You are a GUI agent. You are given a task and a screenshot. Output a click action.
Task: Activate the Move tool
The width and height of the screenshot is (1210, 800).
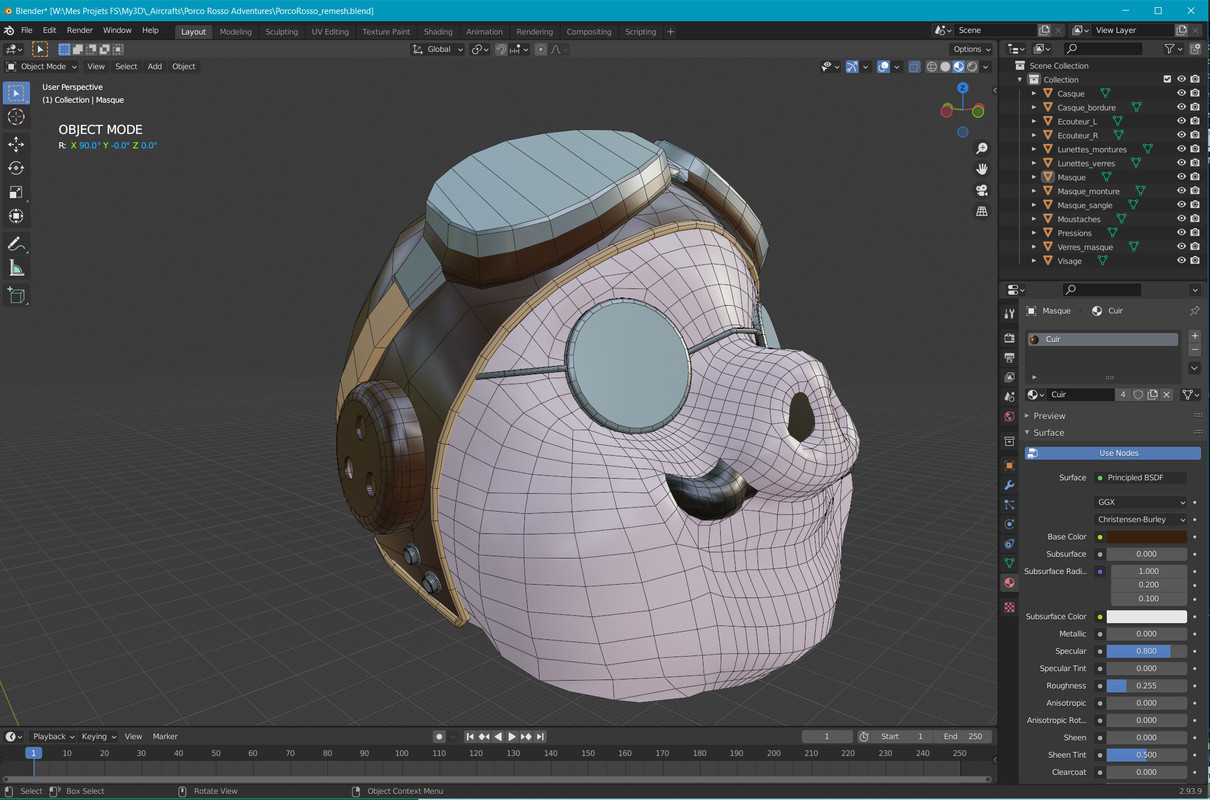tap(16, 144)
